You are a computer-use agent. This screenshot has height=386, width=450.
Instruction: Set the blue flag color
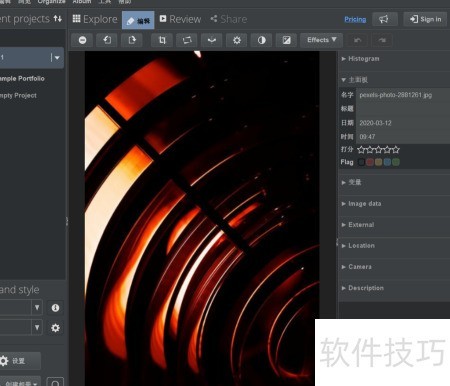coord(387,162)
